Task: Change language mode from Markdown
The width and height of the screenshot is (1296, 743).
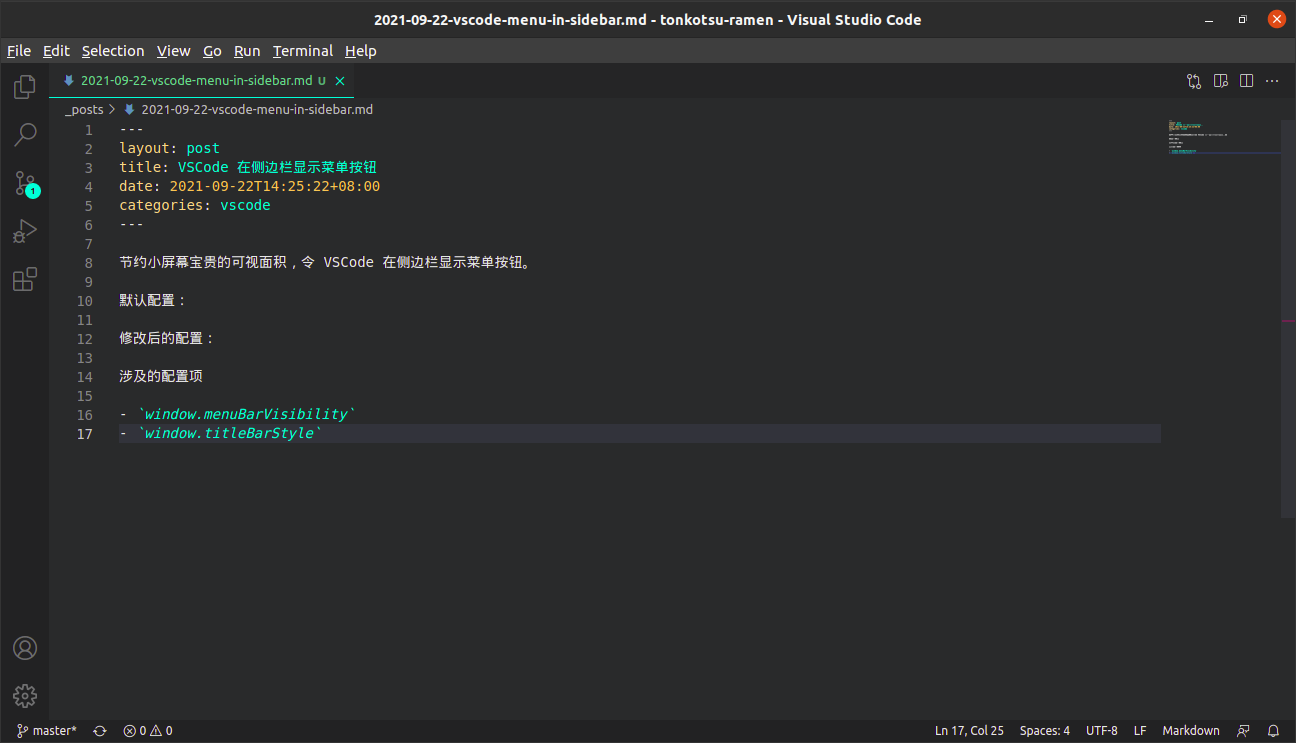Action: point(1191,731)
